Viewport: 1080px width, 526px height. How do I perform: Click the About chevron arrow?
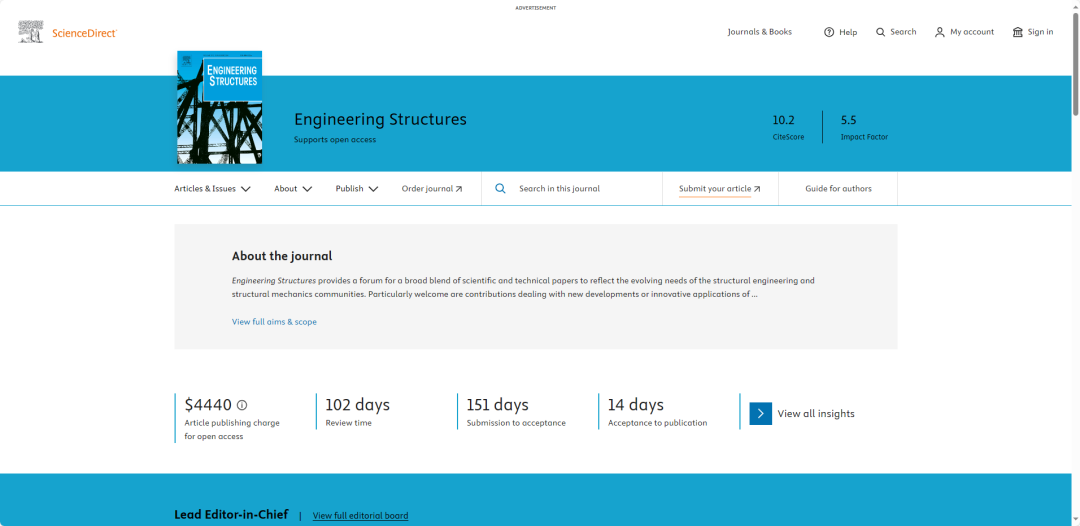[x=307, y=189]
